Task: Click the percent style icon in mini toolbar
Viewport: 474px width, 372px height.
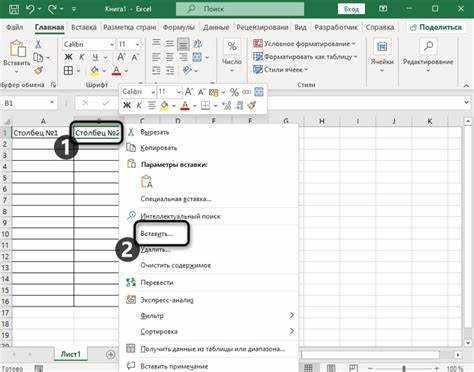Action: pyautogui.click(x=234, y=92)
